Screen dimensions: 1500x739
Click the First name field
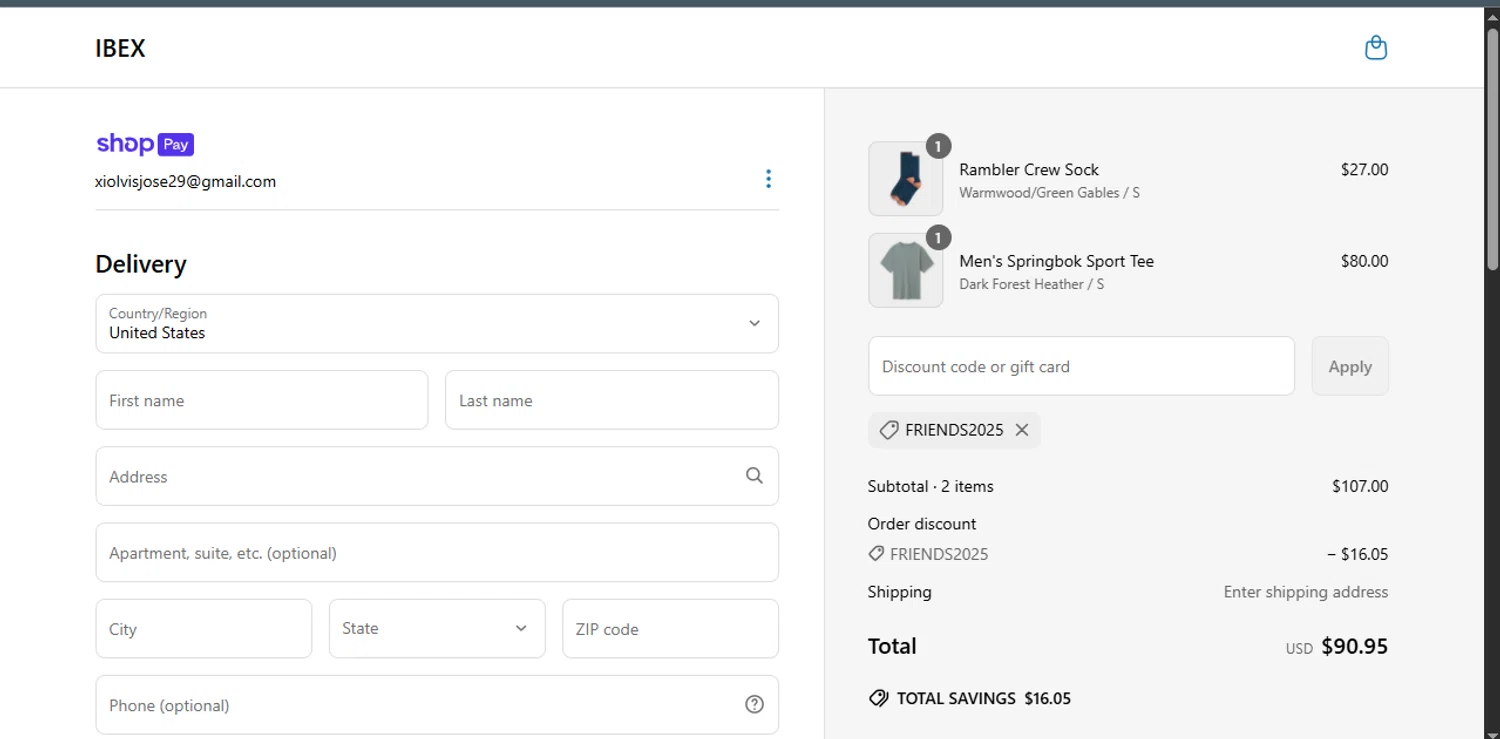pos(262,400)
